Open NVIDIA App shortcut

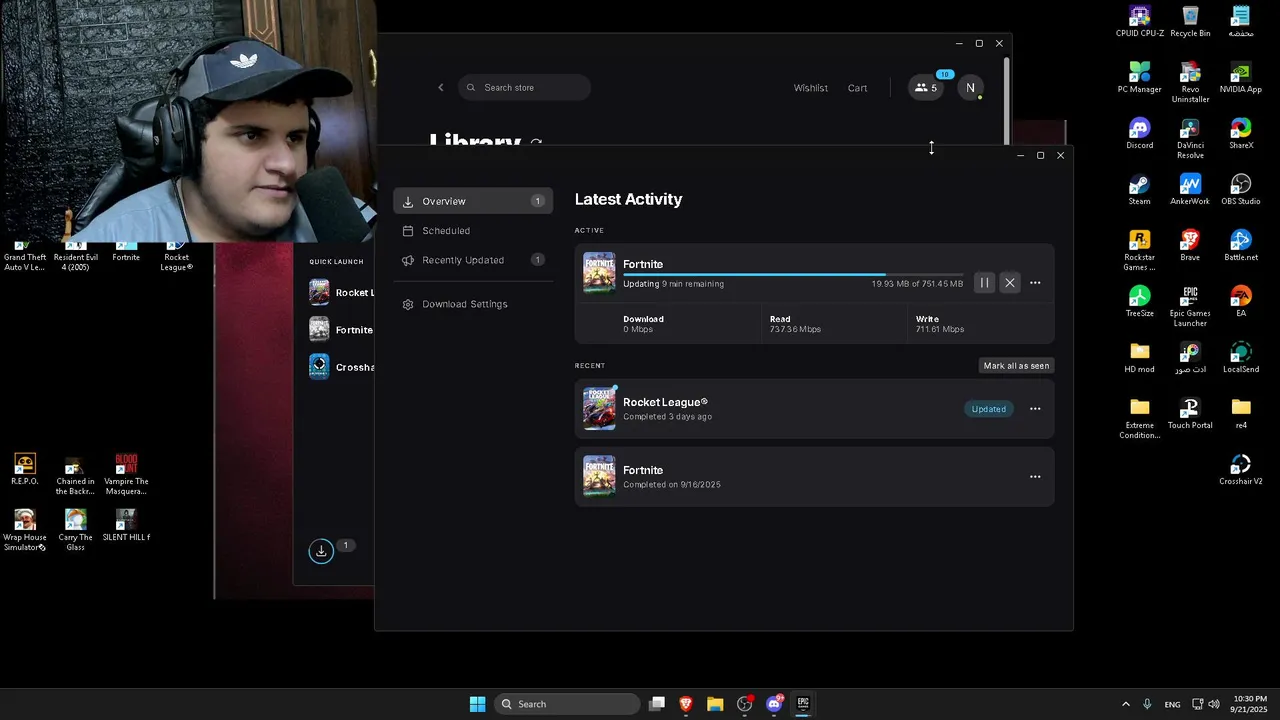click(x=1241, y=78)
